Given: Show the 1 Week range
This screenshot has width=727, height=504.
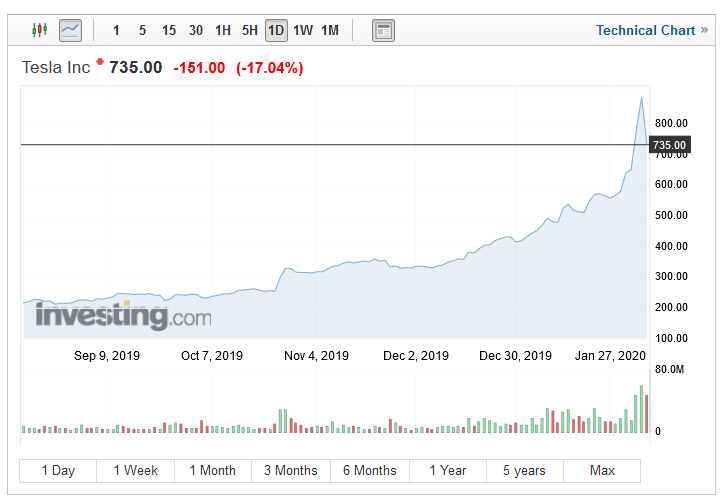Looking at the screenshot, I should tap(135, 471).
